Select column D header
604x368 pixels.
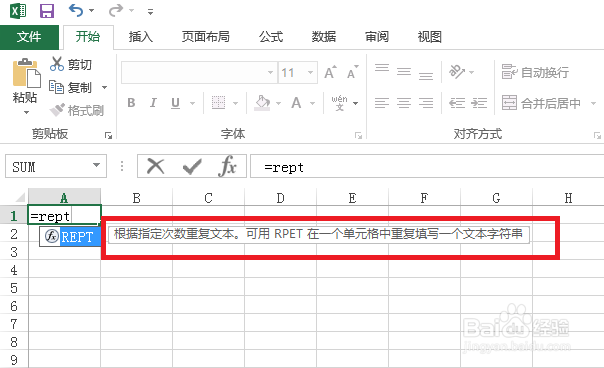[280, 198]
